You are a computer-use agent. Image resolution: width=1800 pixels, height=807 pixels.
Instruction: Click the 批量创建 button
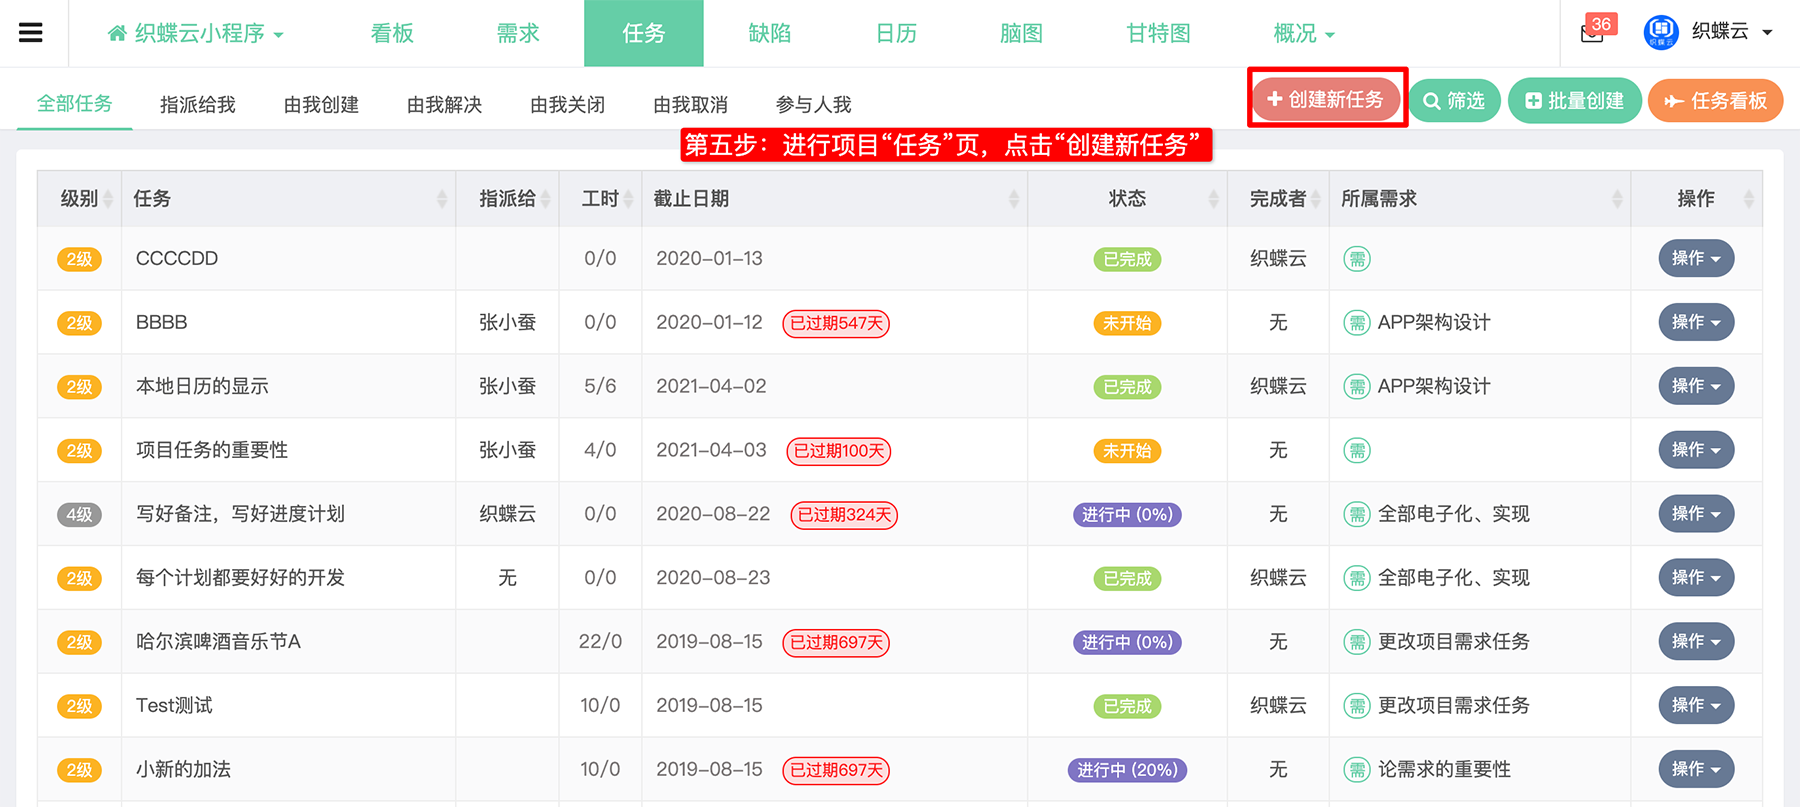coord(1575,101)
